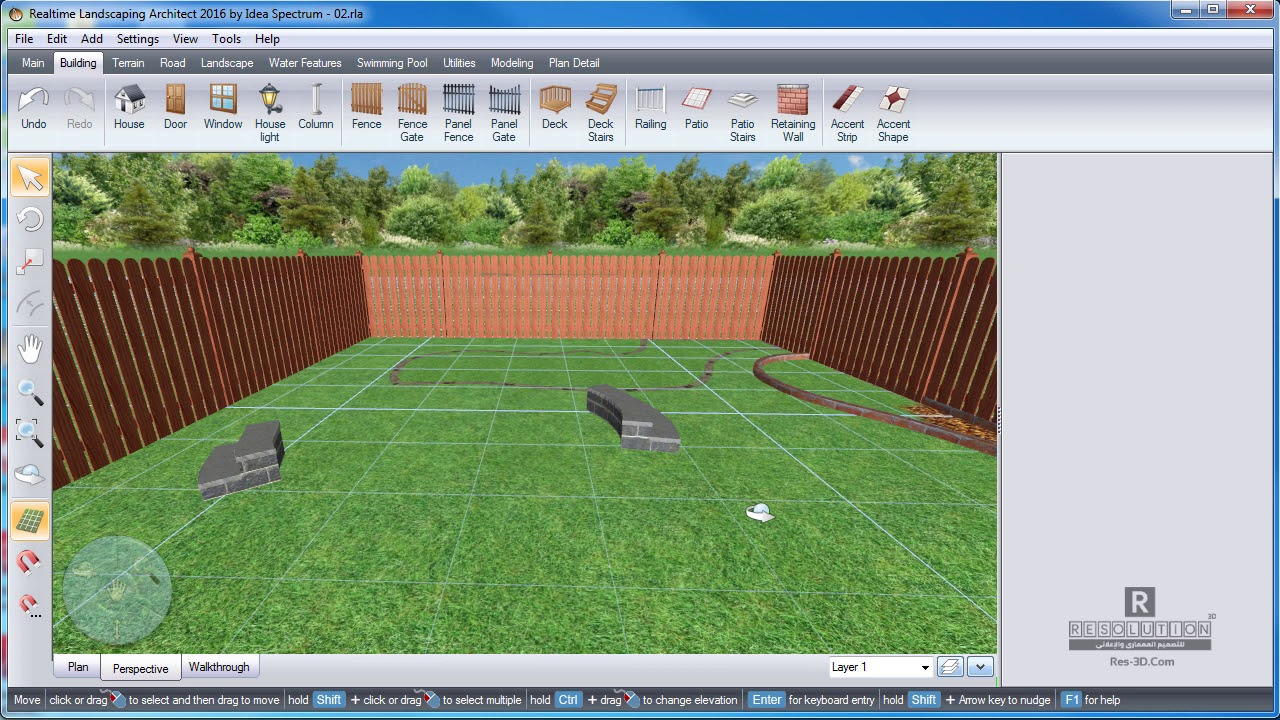This screenshot has height=720, width=1280.
Task: Select the Accent Shape tool
Action: point(894,113)
